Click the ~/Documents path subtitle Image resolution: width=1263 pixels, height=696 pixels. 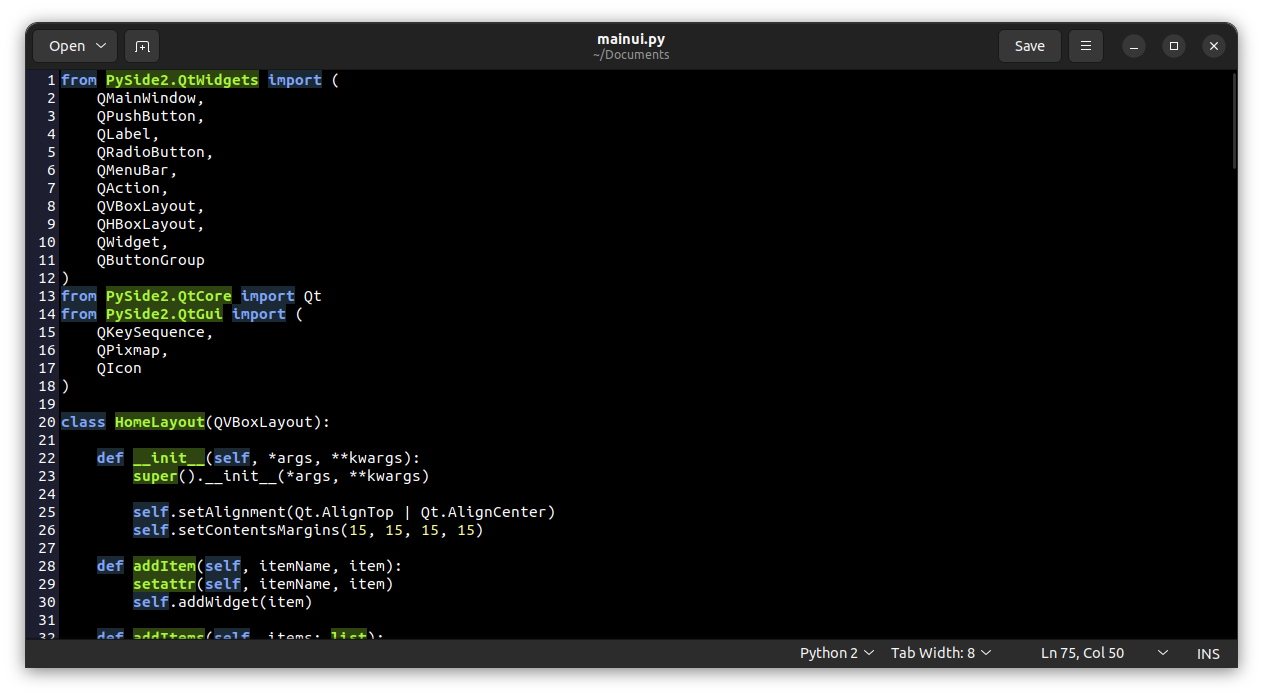coord(631,55)
